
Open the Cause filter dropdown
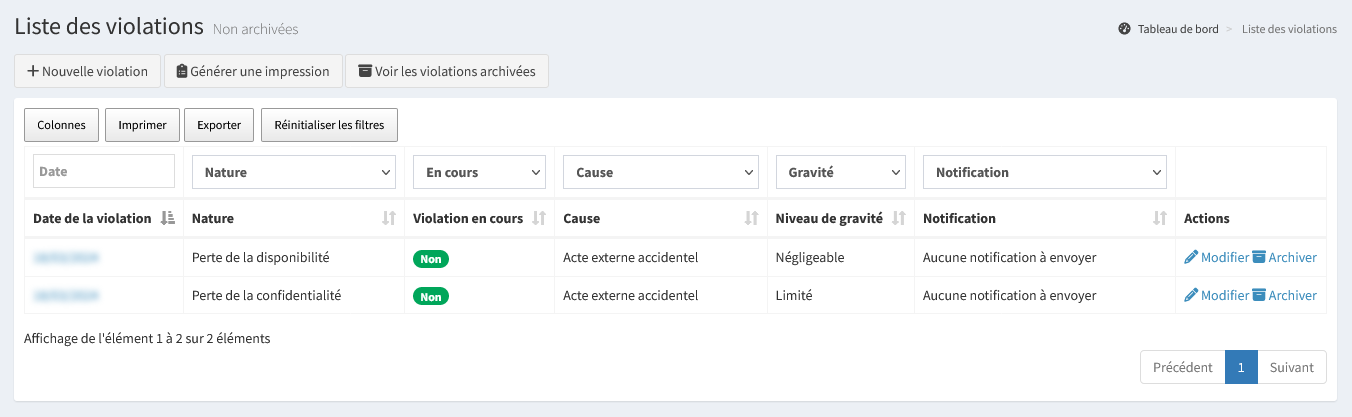660,172
